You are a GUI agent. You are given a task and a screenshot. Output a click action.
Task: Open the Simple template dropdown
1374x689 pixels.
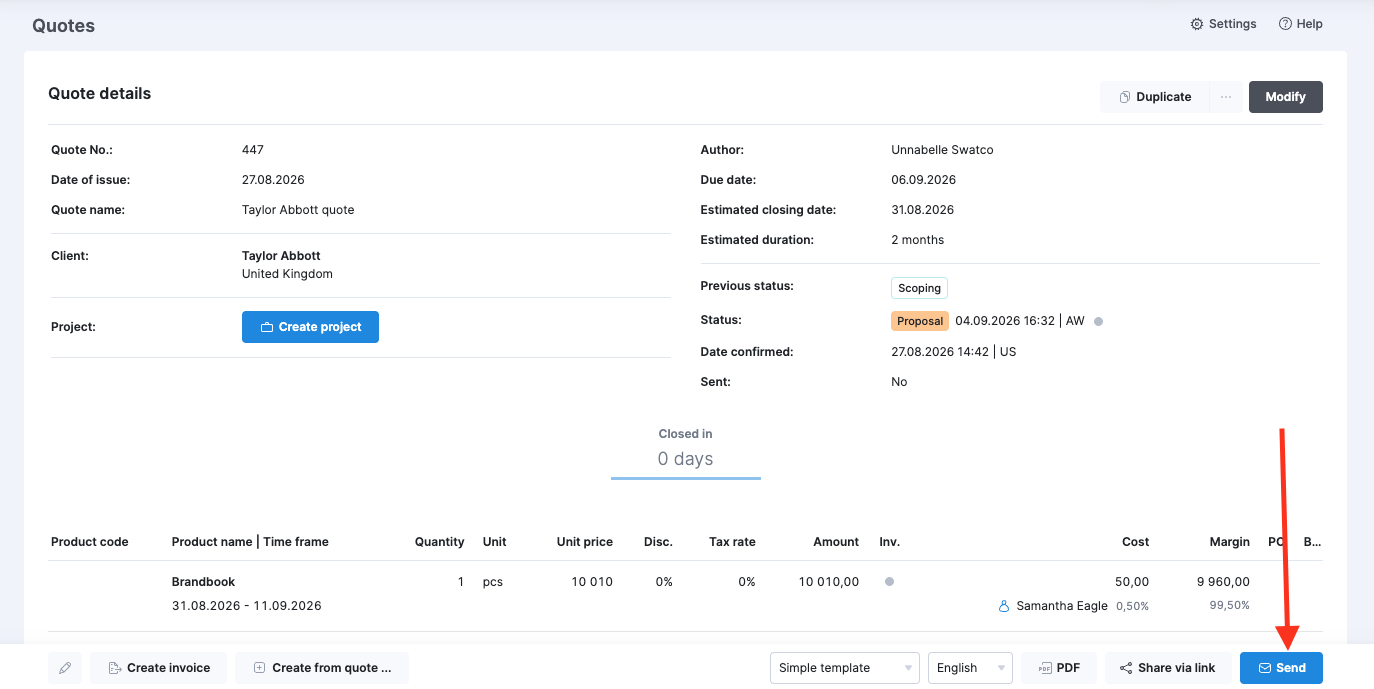[845, 668]
